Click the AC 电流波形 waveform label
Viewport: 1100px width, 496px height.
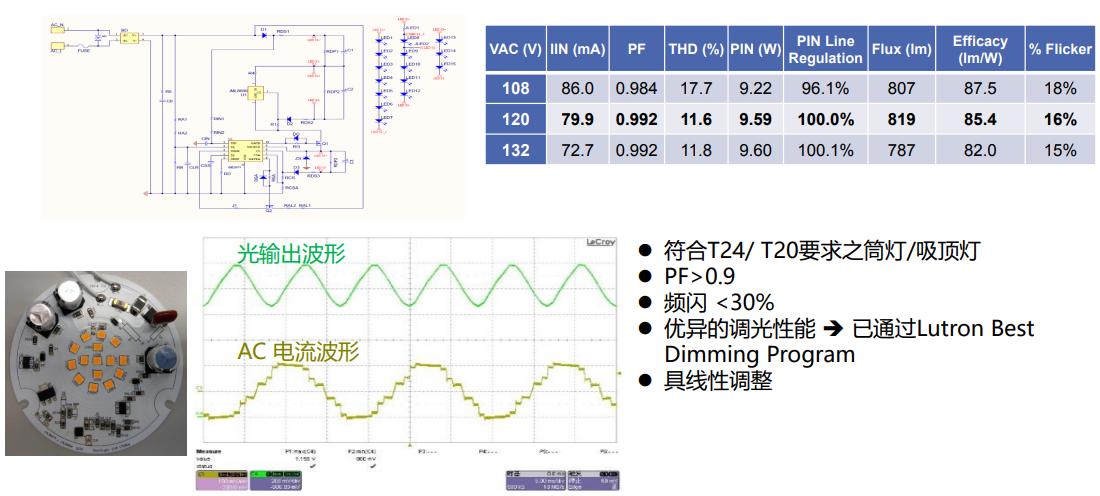point(298,352)
